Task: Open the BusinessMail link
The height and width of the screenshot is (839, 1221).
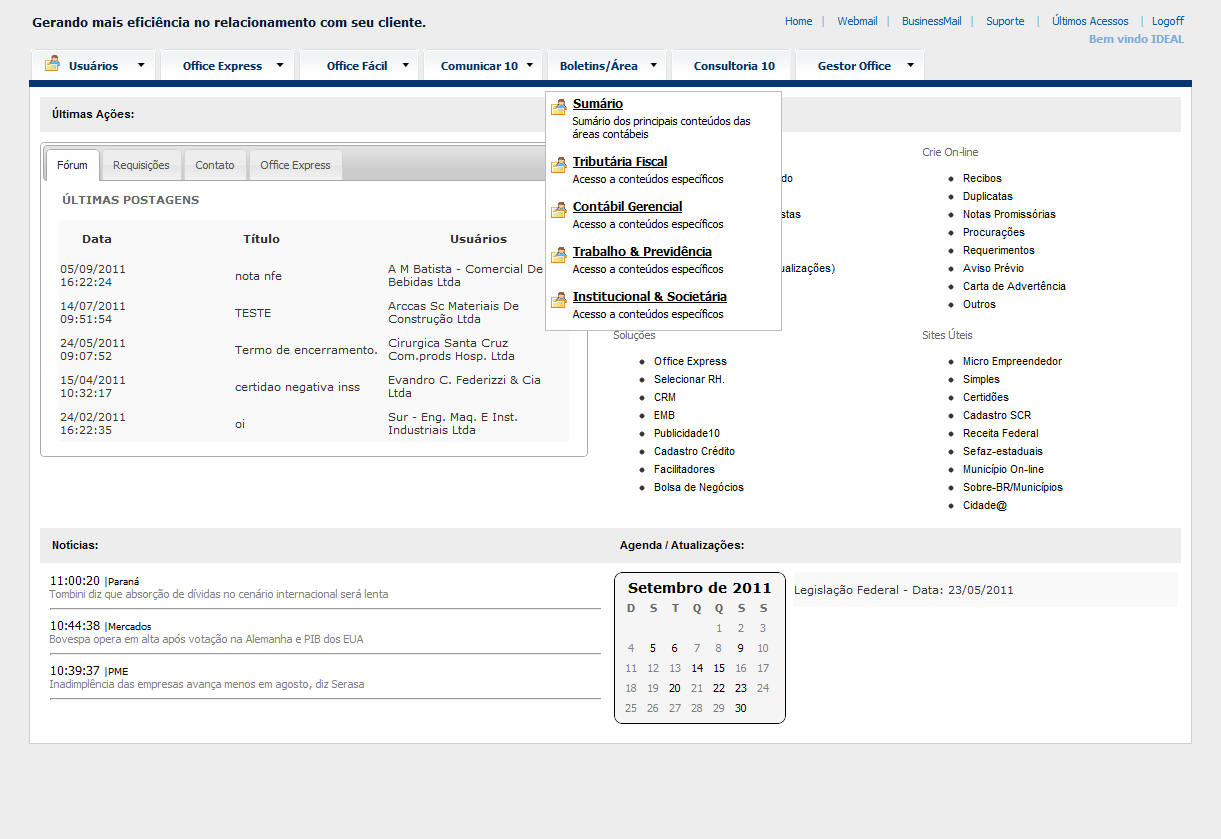Action: [931, 21]
